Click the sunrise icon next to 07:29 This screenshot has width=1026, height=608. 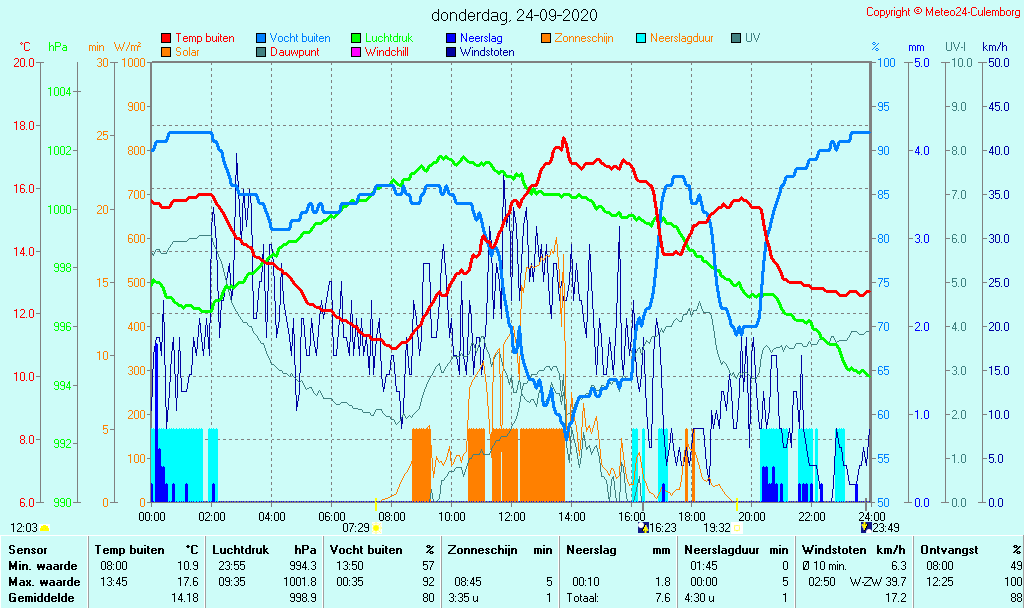(x=377, y=527)
